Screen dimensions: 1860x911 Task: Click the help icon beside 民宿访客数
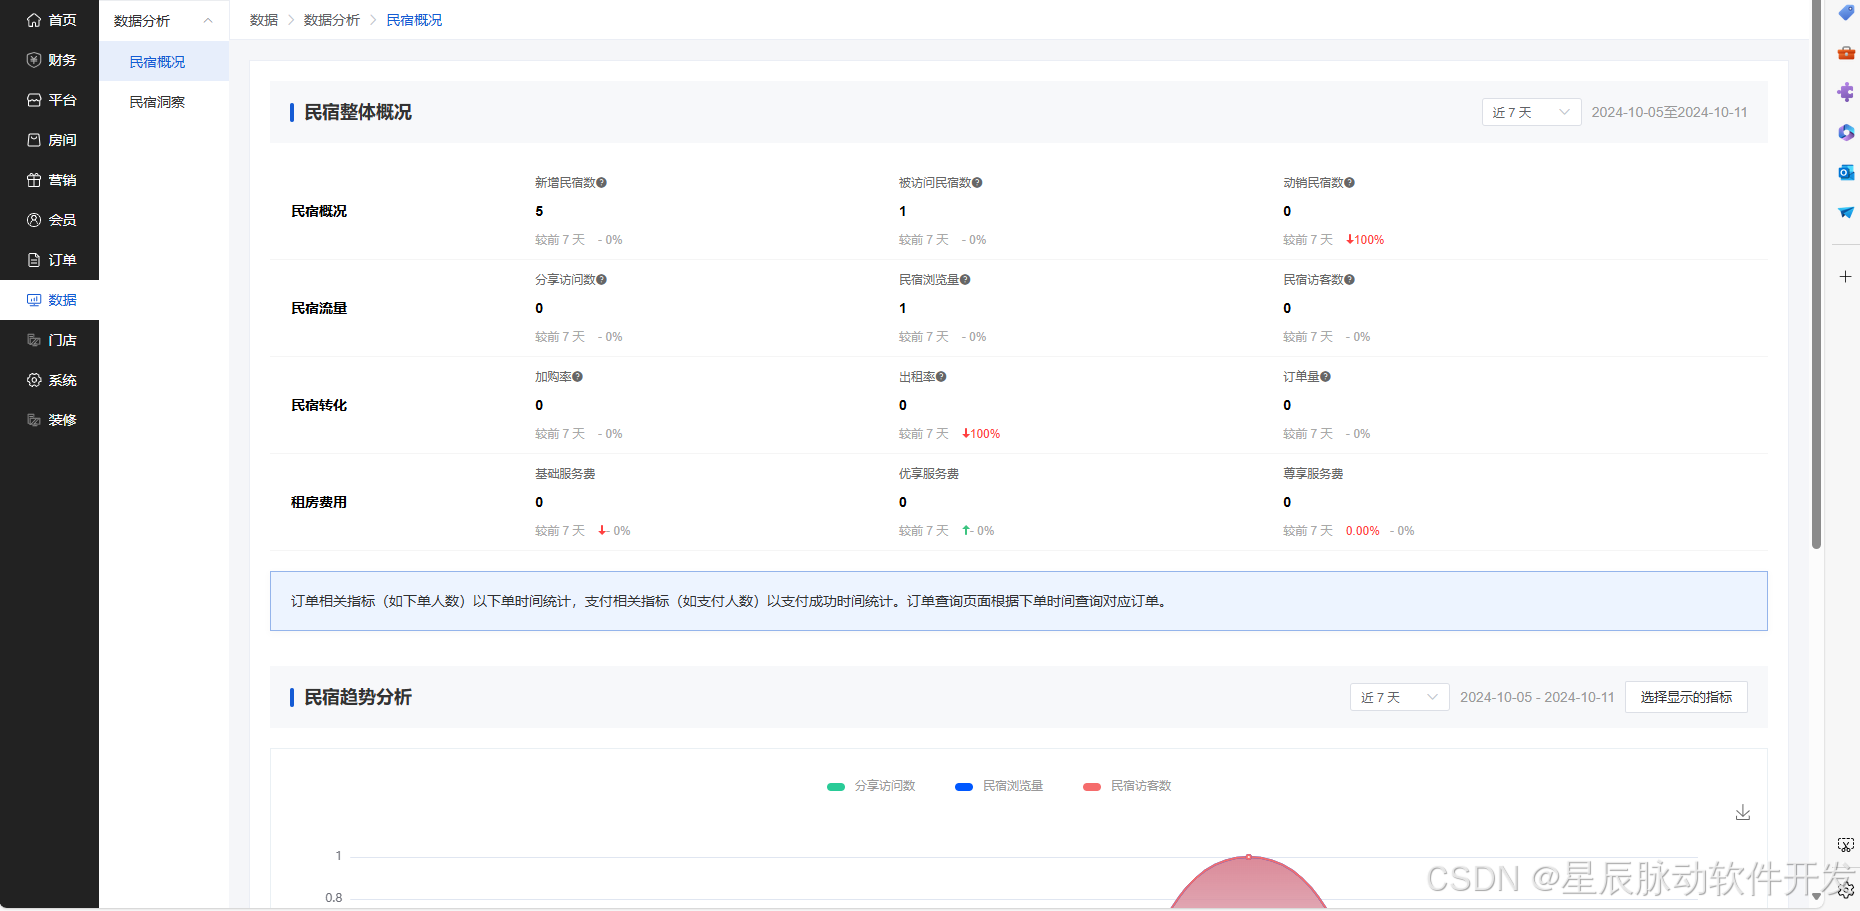(1349, 280)
